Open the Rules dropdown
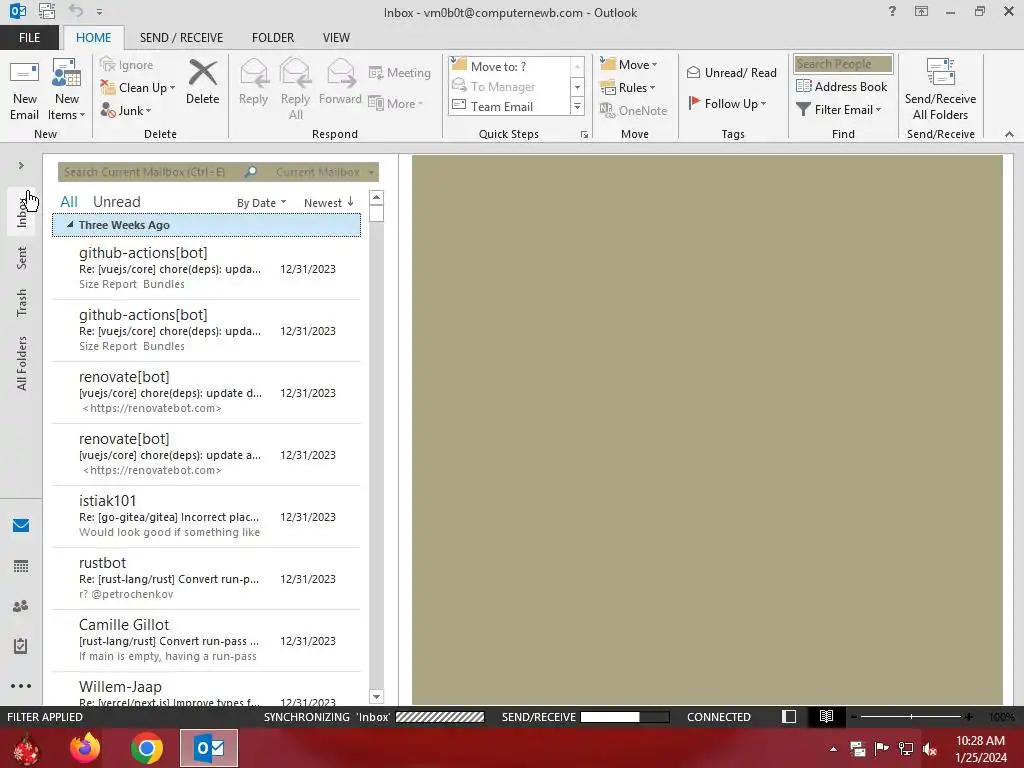Viewport: 1024px width, 768px height. pyautogui.click(x=628, y=88)
